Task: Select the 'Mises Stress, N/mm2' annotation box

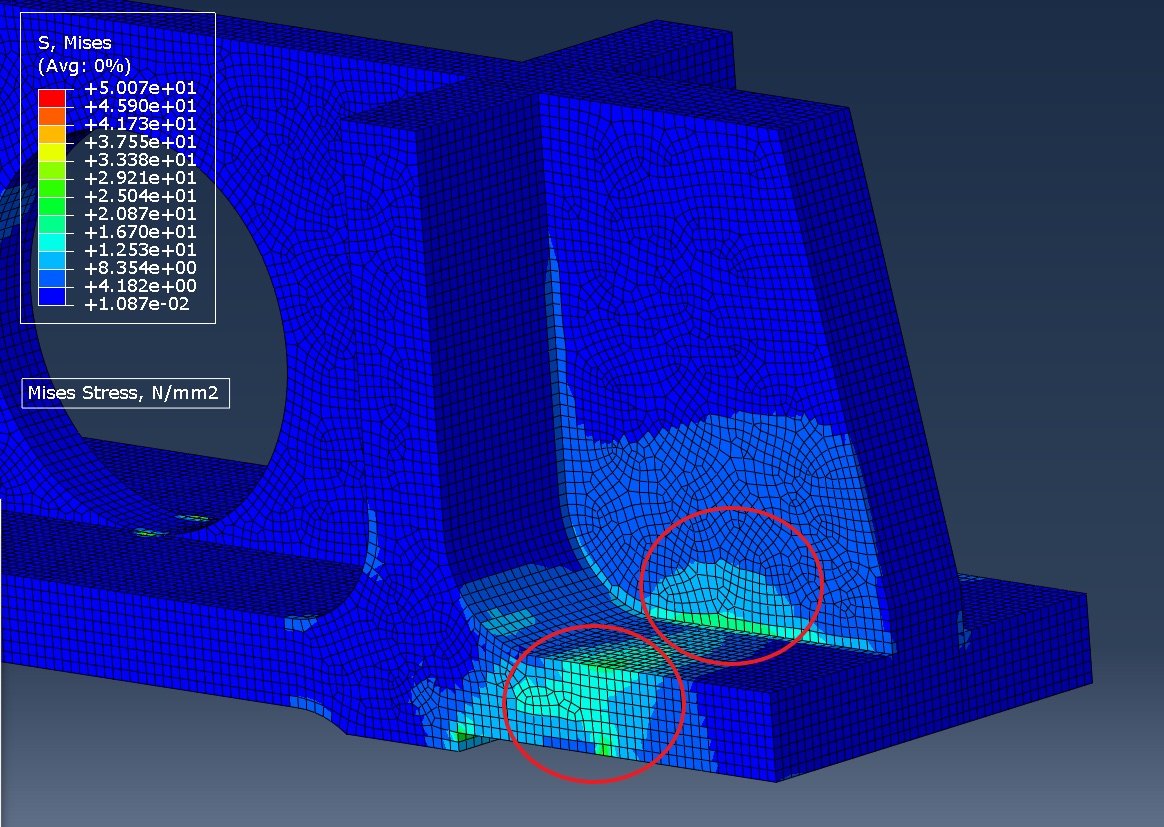Action: tap(126, 393)
